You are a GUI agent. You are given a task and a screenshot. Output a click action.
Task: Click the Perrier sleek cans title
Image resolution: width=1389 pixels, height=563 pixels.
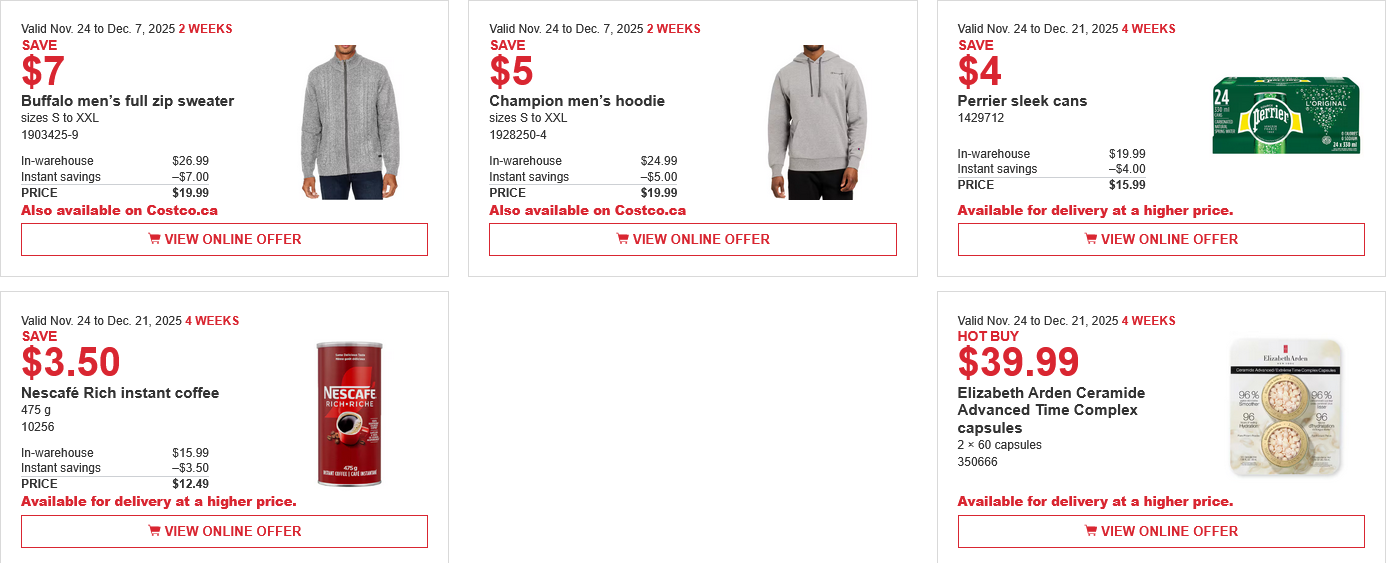1022,101
